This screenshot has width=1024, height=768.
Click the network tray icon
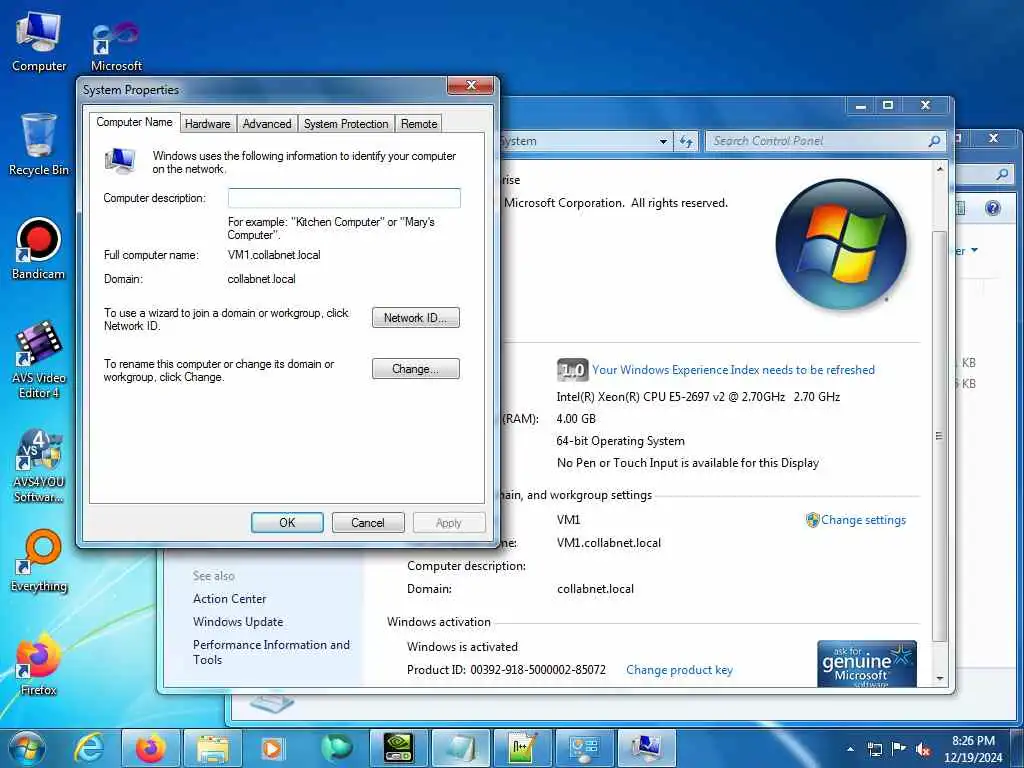tap(874, 749)
